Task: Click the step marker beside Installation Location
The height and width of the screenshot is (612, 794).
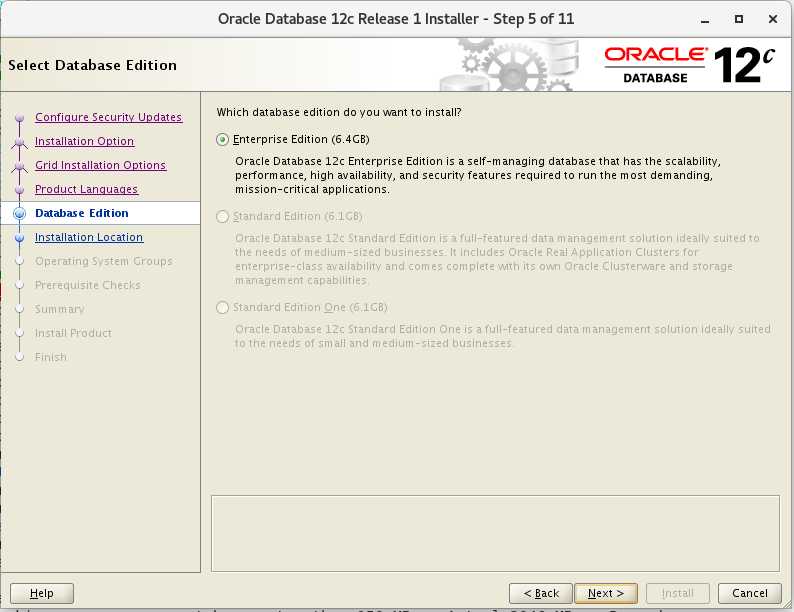Action: click(x=19, y=237)
